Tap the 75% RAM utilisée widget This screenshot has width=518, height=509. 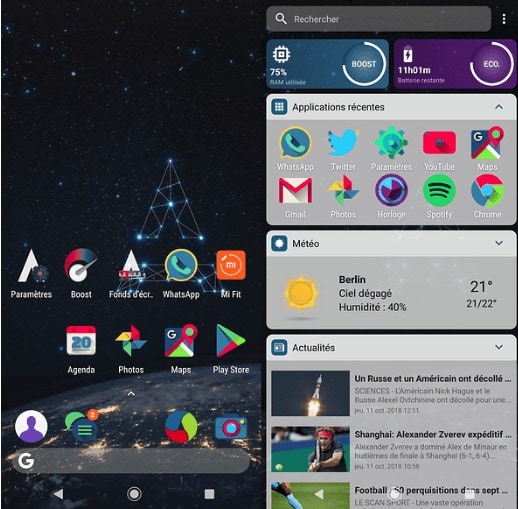click(x=327, y=64)
